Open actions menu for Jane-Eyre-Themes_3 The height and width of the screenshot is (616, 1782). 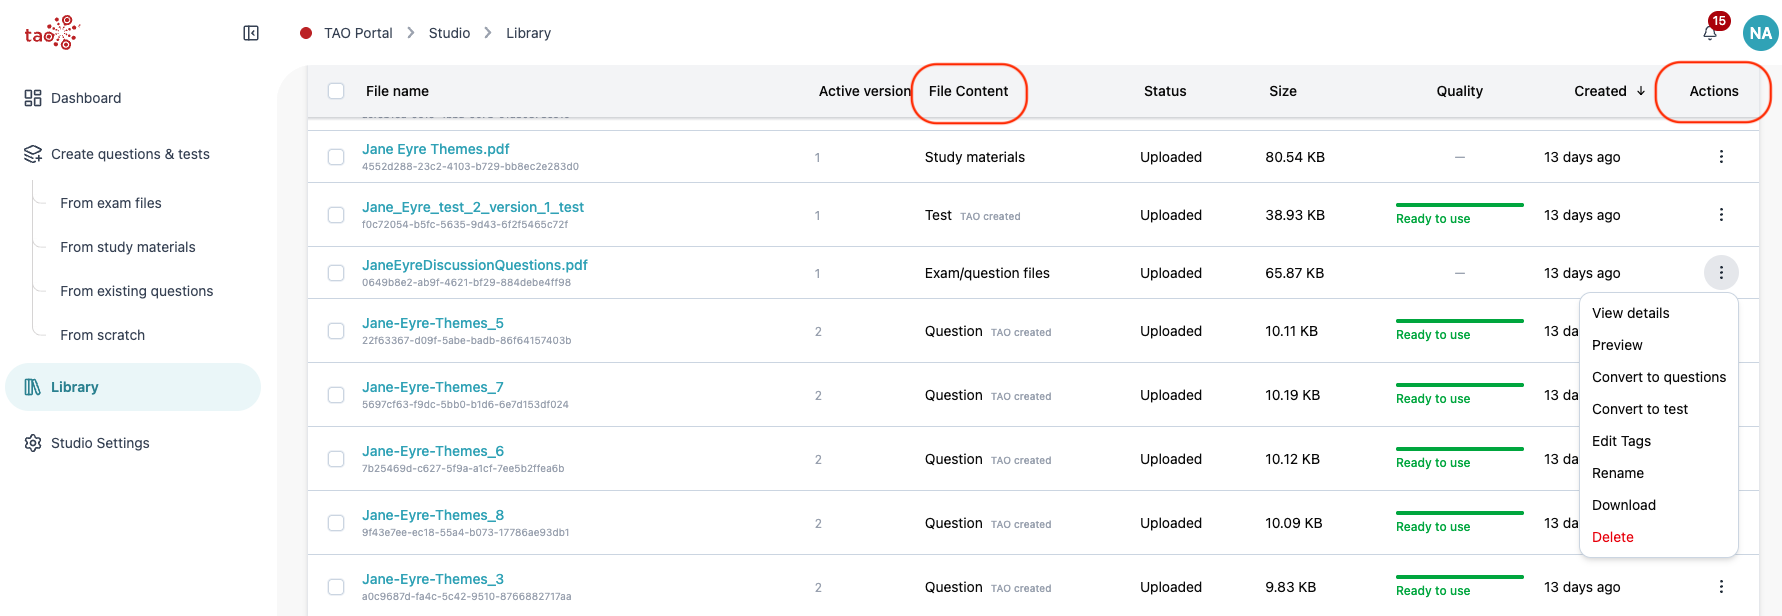1721,587
